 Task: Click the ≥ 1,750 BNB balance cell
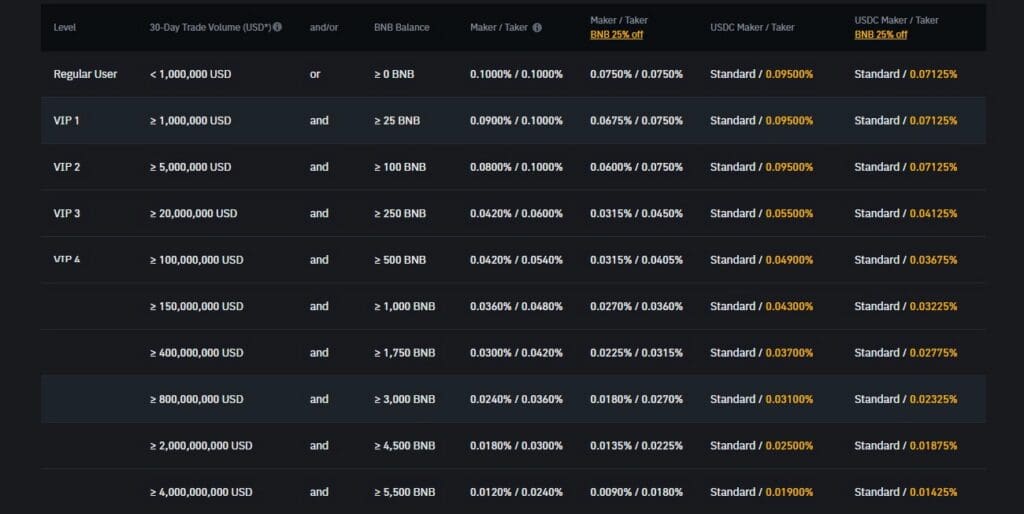click(x=404, y=353)
